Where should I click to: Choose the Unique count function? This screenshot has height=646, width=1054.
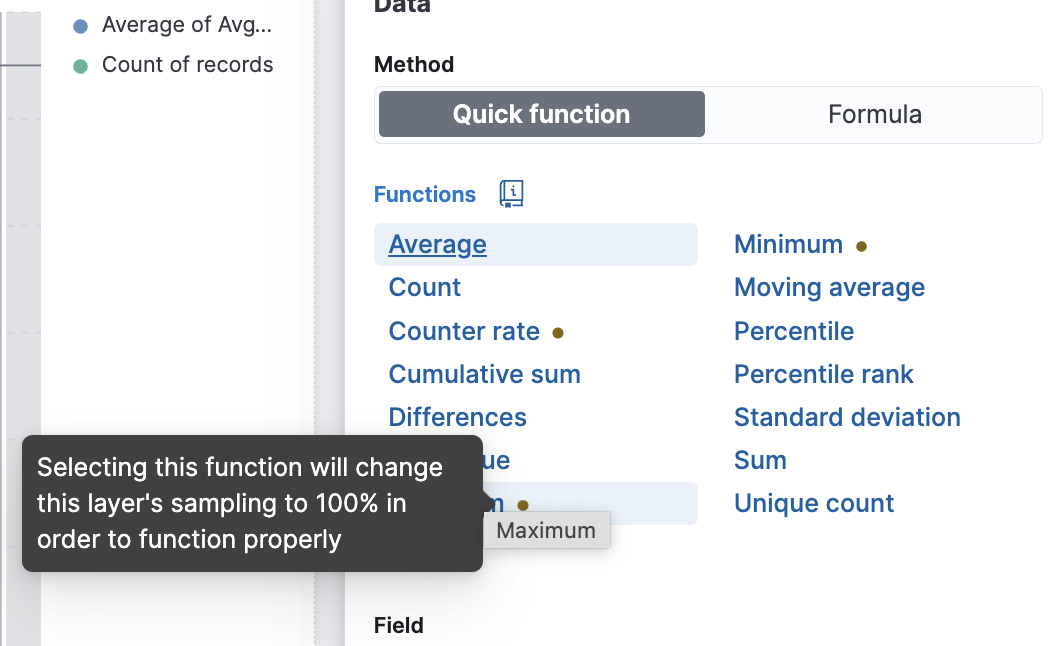(x=813, y=503)
